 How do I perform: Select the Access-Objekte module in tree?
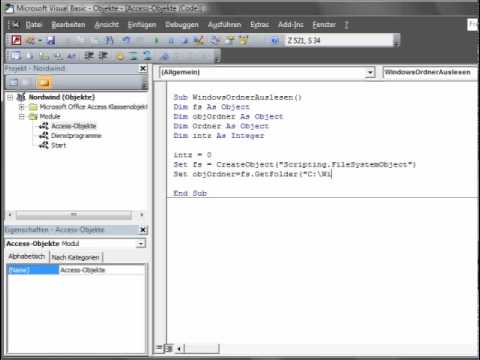pos(73,126)
